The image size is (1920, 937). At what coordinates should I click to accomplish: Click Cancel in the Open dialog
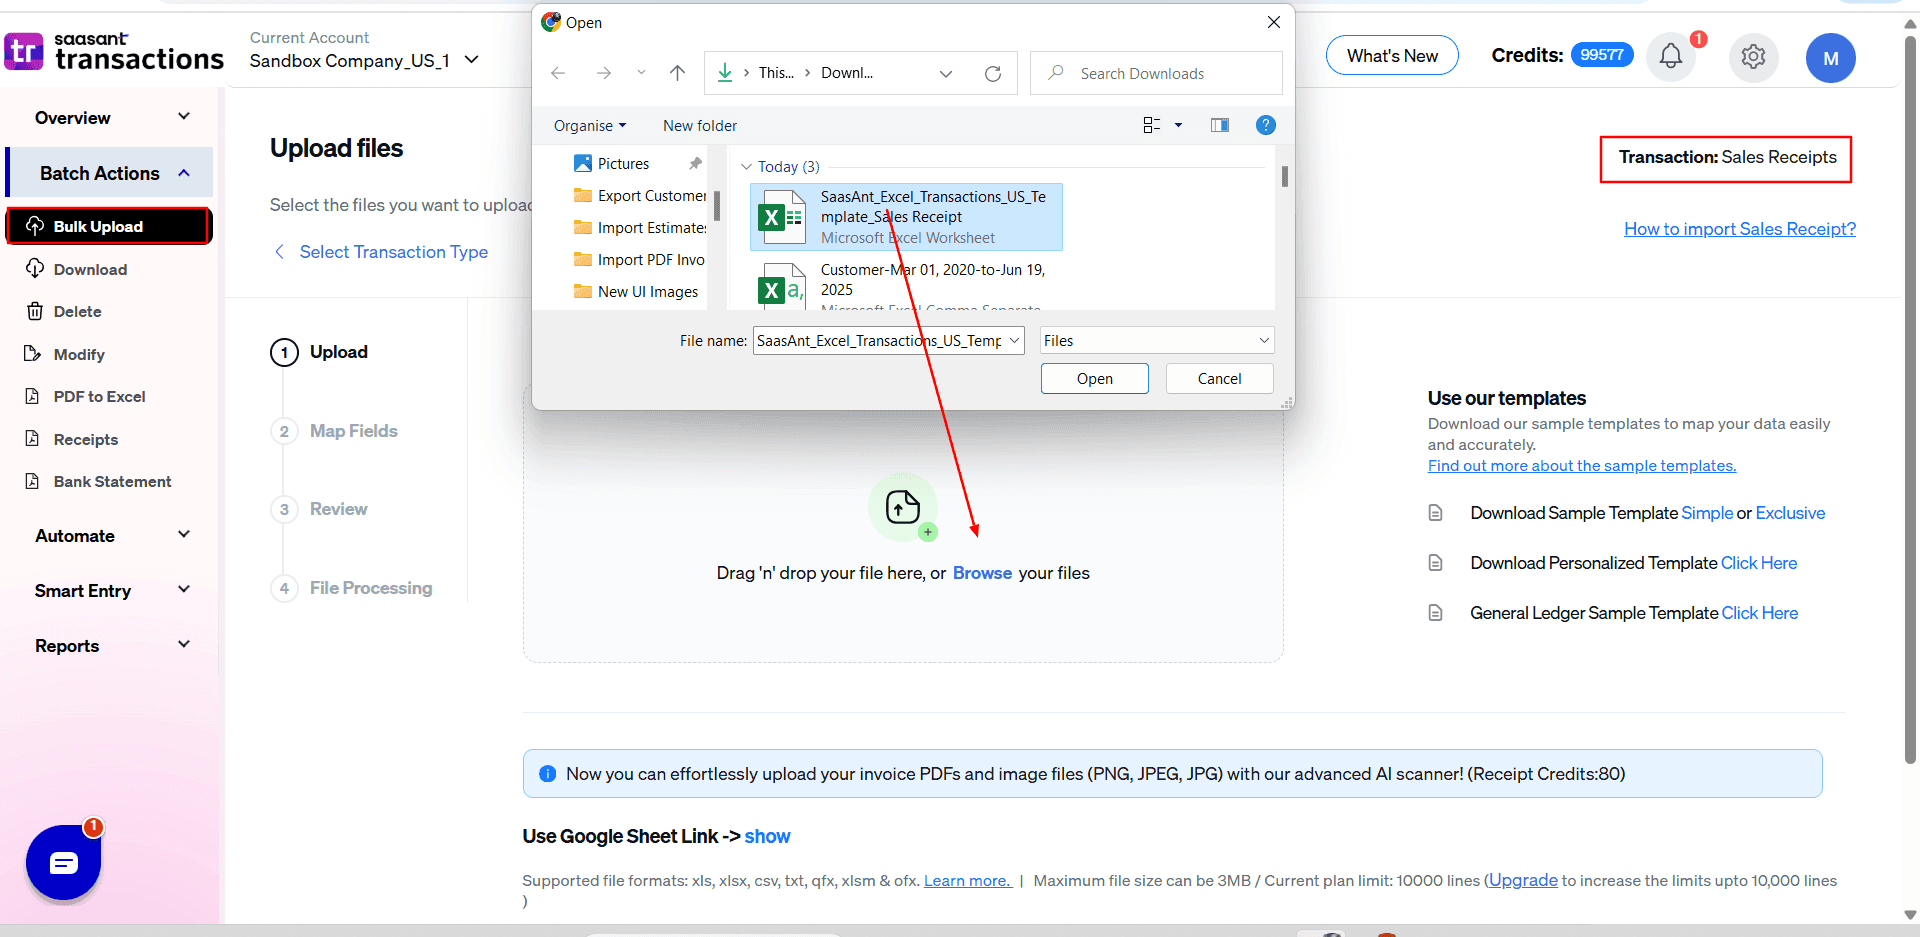[1219, 378]
